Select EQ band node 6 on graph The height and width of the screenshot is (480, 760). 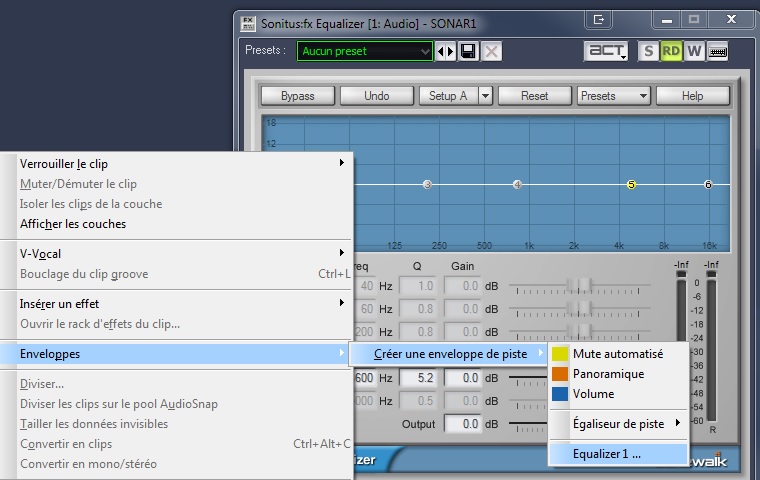[x=708, y=185]
